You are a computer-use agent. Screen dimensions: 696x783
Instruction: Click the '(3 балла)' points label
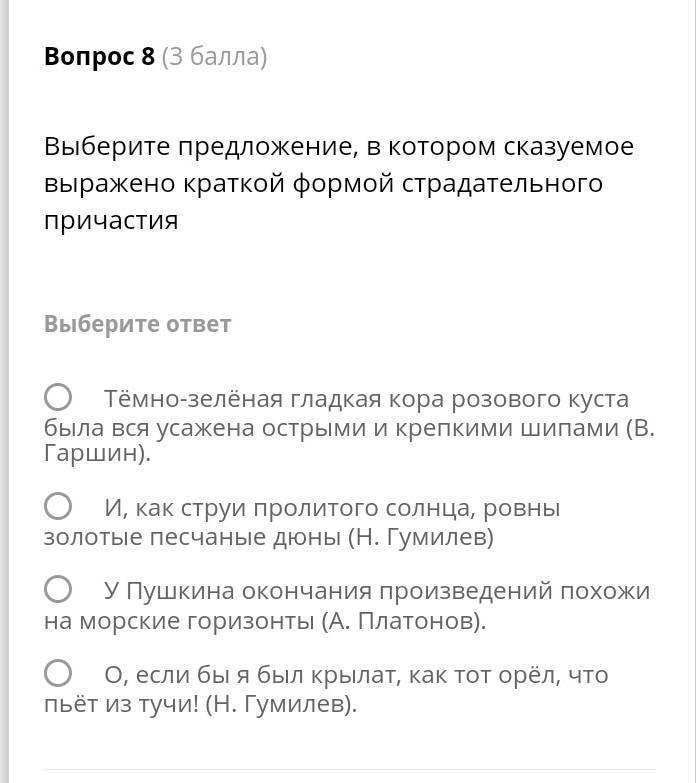(x=214, y=57)
